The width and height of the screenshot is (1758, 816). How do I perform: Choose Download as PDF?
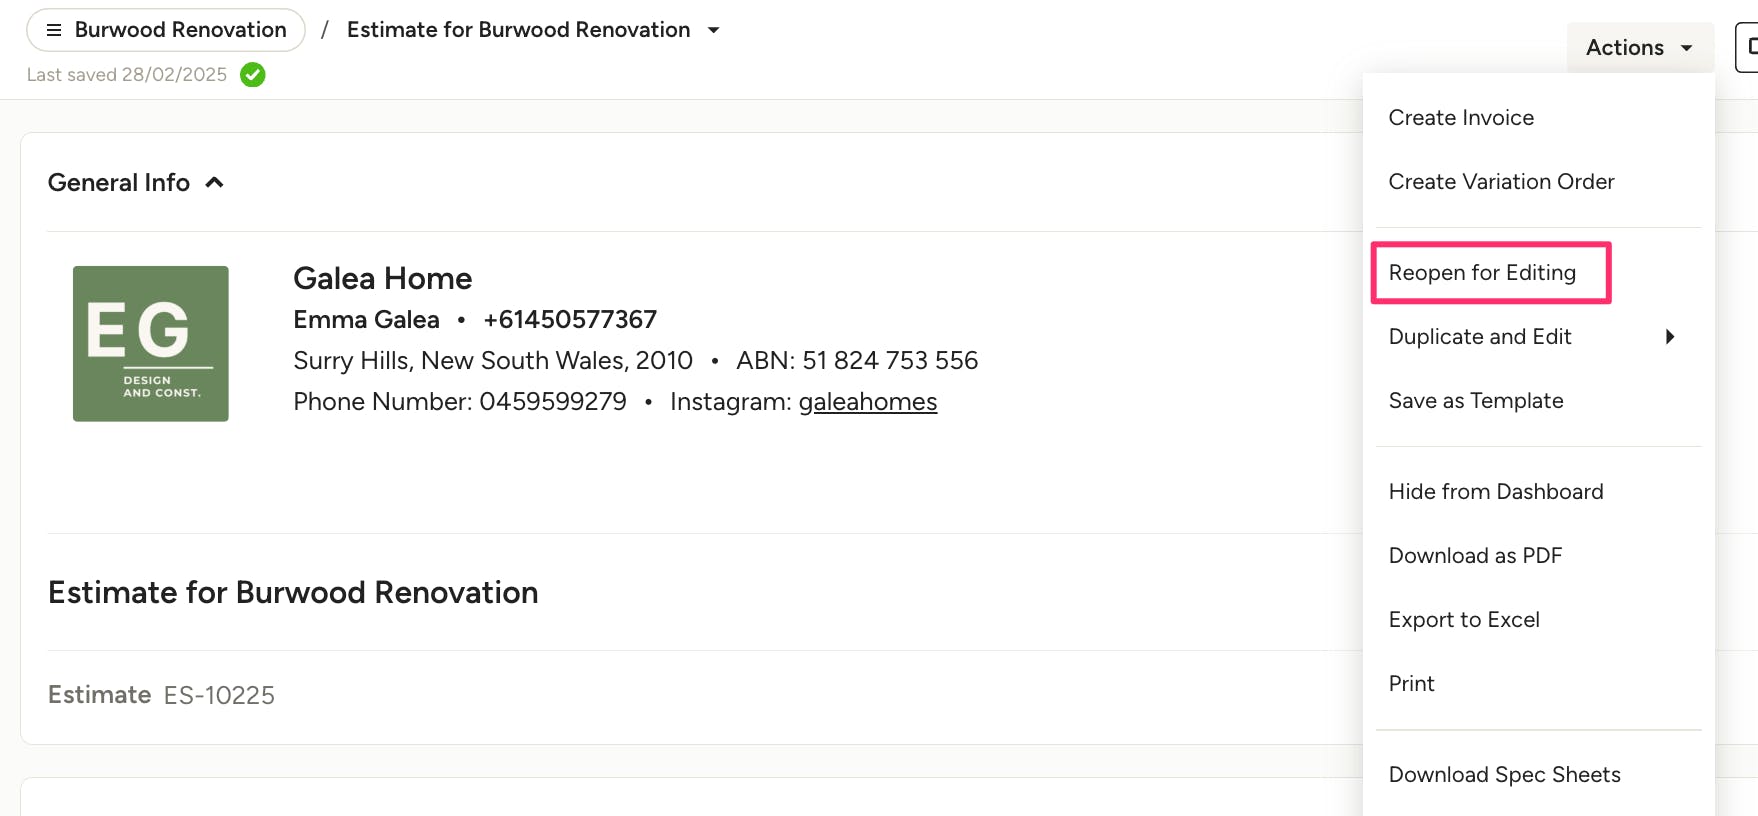[1475, 556]
